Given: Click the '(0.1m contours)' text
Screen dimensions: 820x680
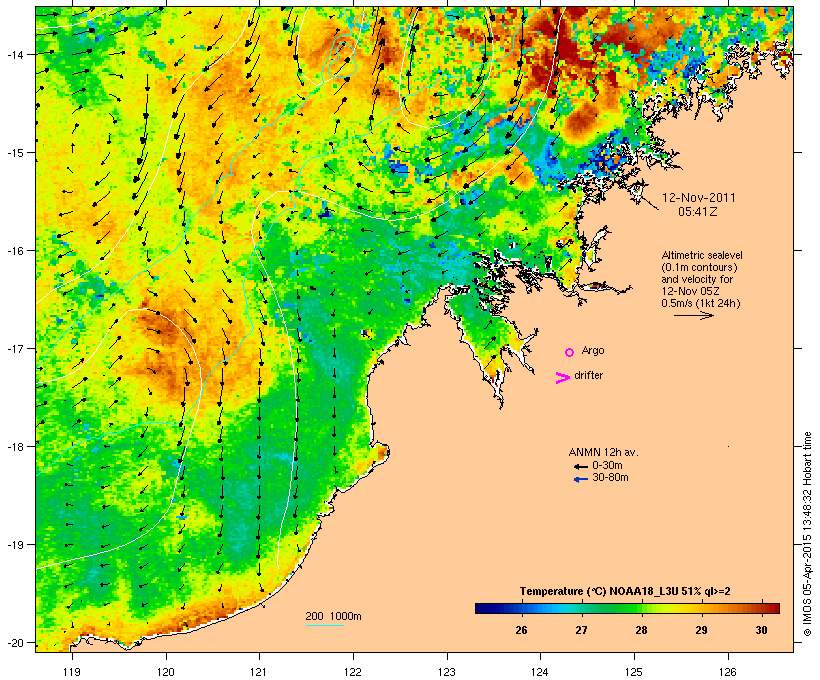Looking at the screenshot, I should click(x=699, y=267).
